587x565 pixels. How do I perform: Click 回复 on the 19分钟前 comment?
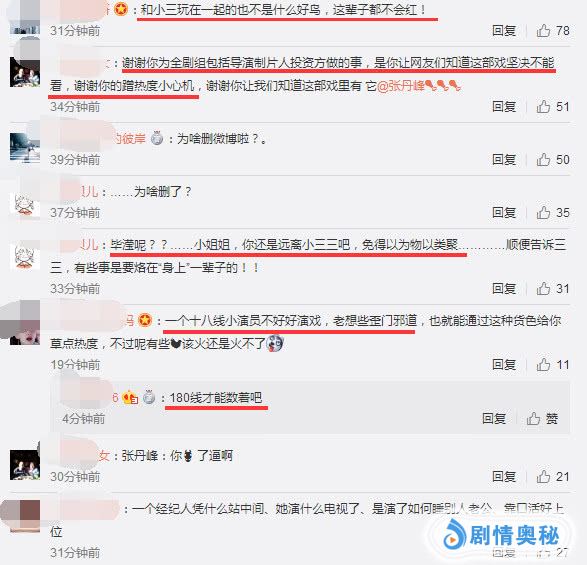click(504, 365)
